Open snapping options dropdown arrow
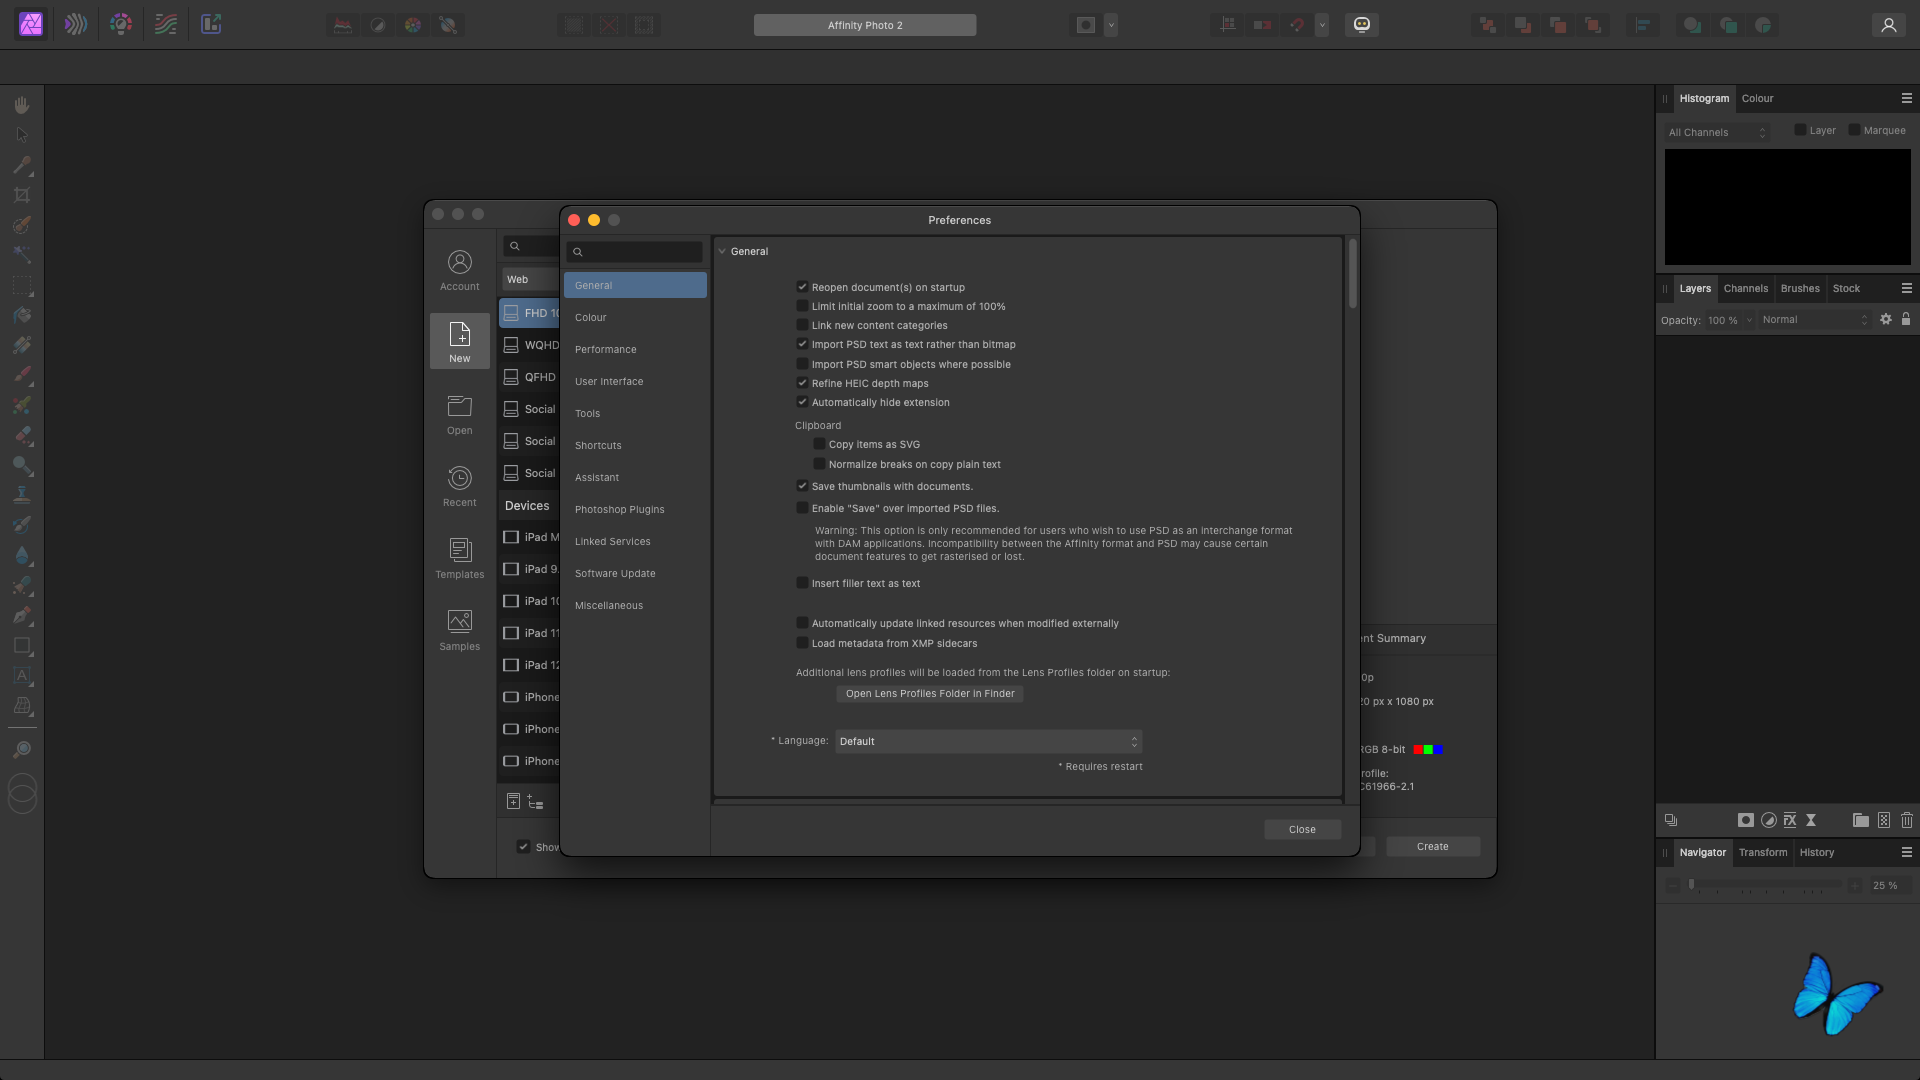The image size is (1920, 1080). pos(1322,25)
